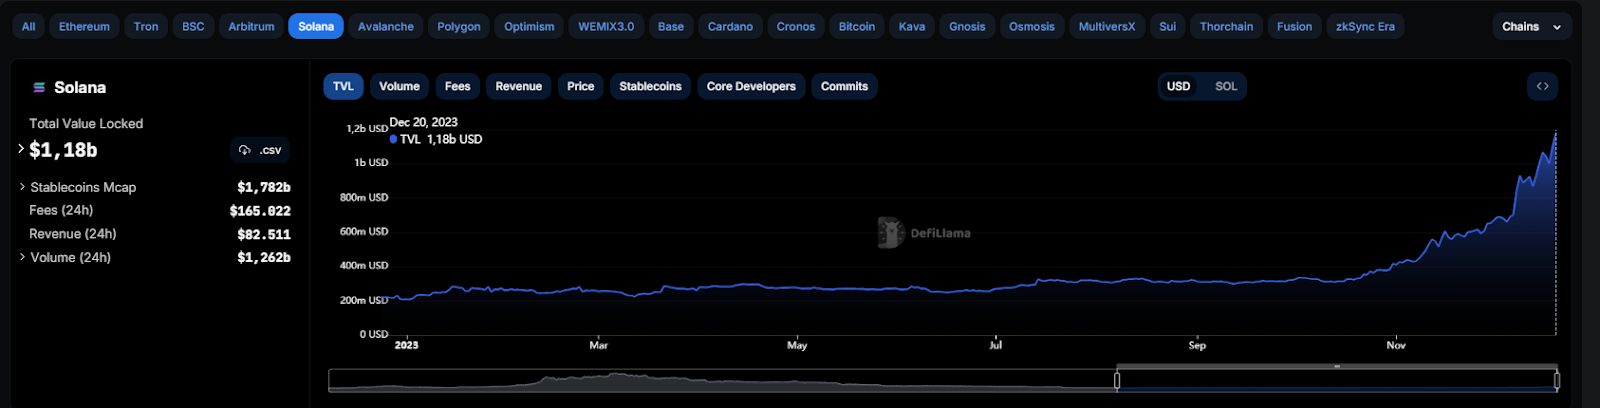Image resolution: width=1600 pixels, height=408 pixels.
Task: Click the Fees (24h) value $165.822
Action: point(260,211)
